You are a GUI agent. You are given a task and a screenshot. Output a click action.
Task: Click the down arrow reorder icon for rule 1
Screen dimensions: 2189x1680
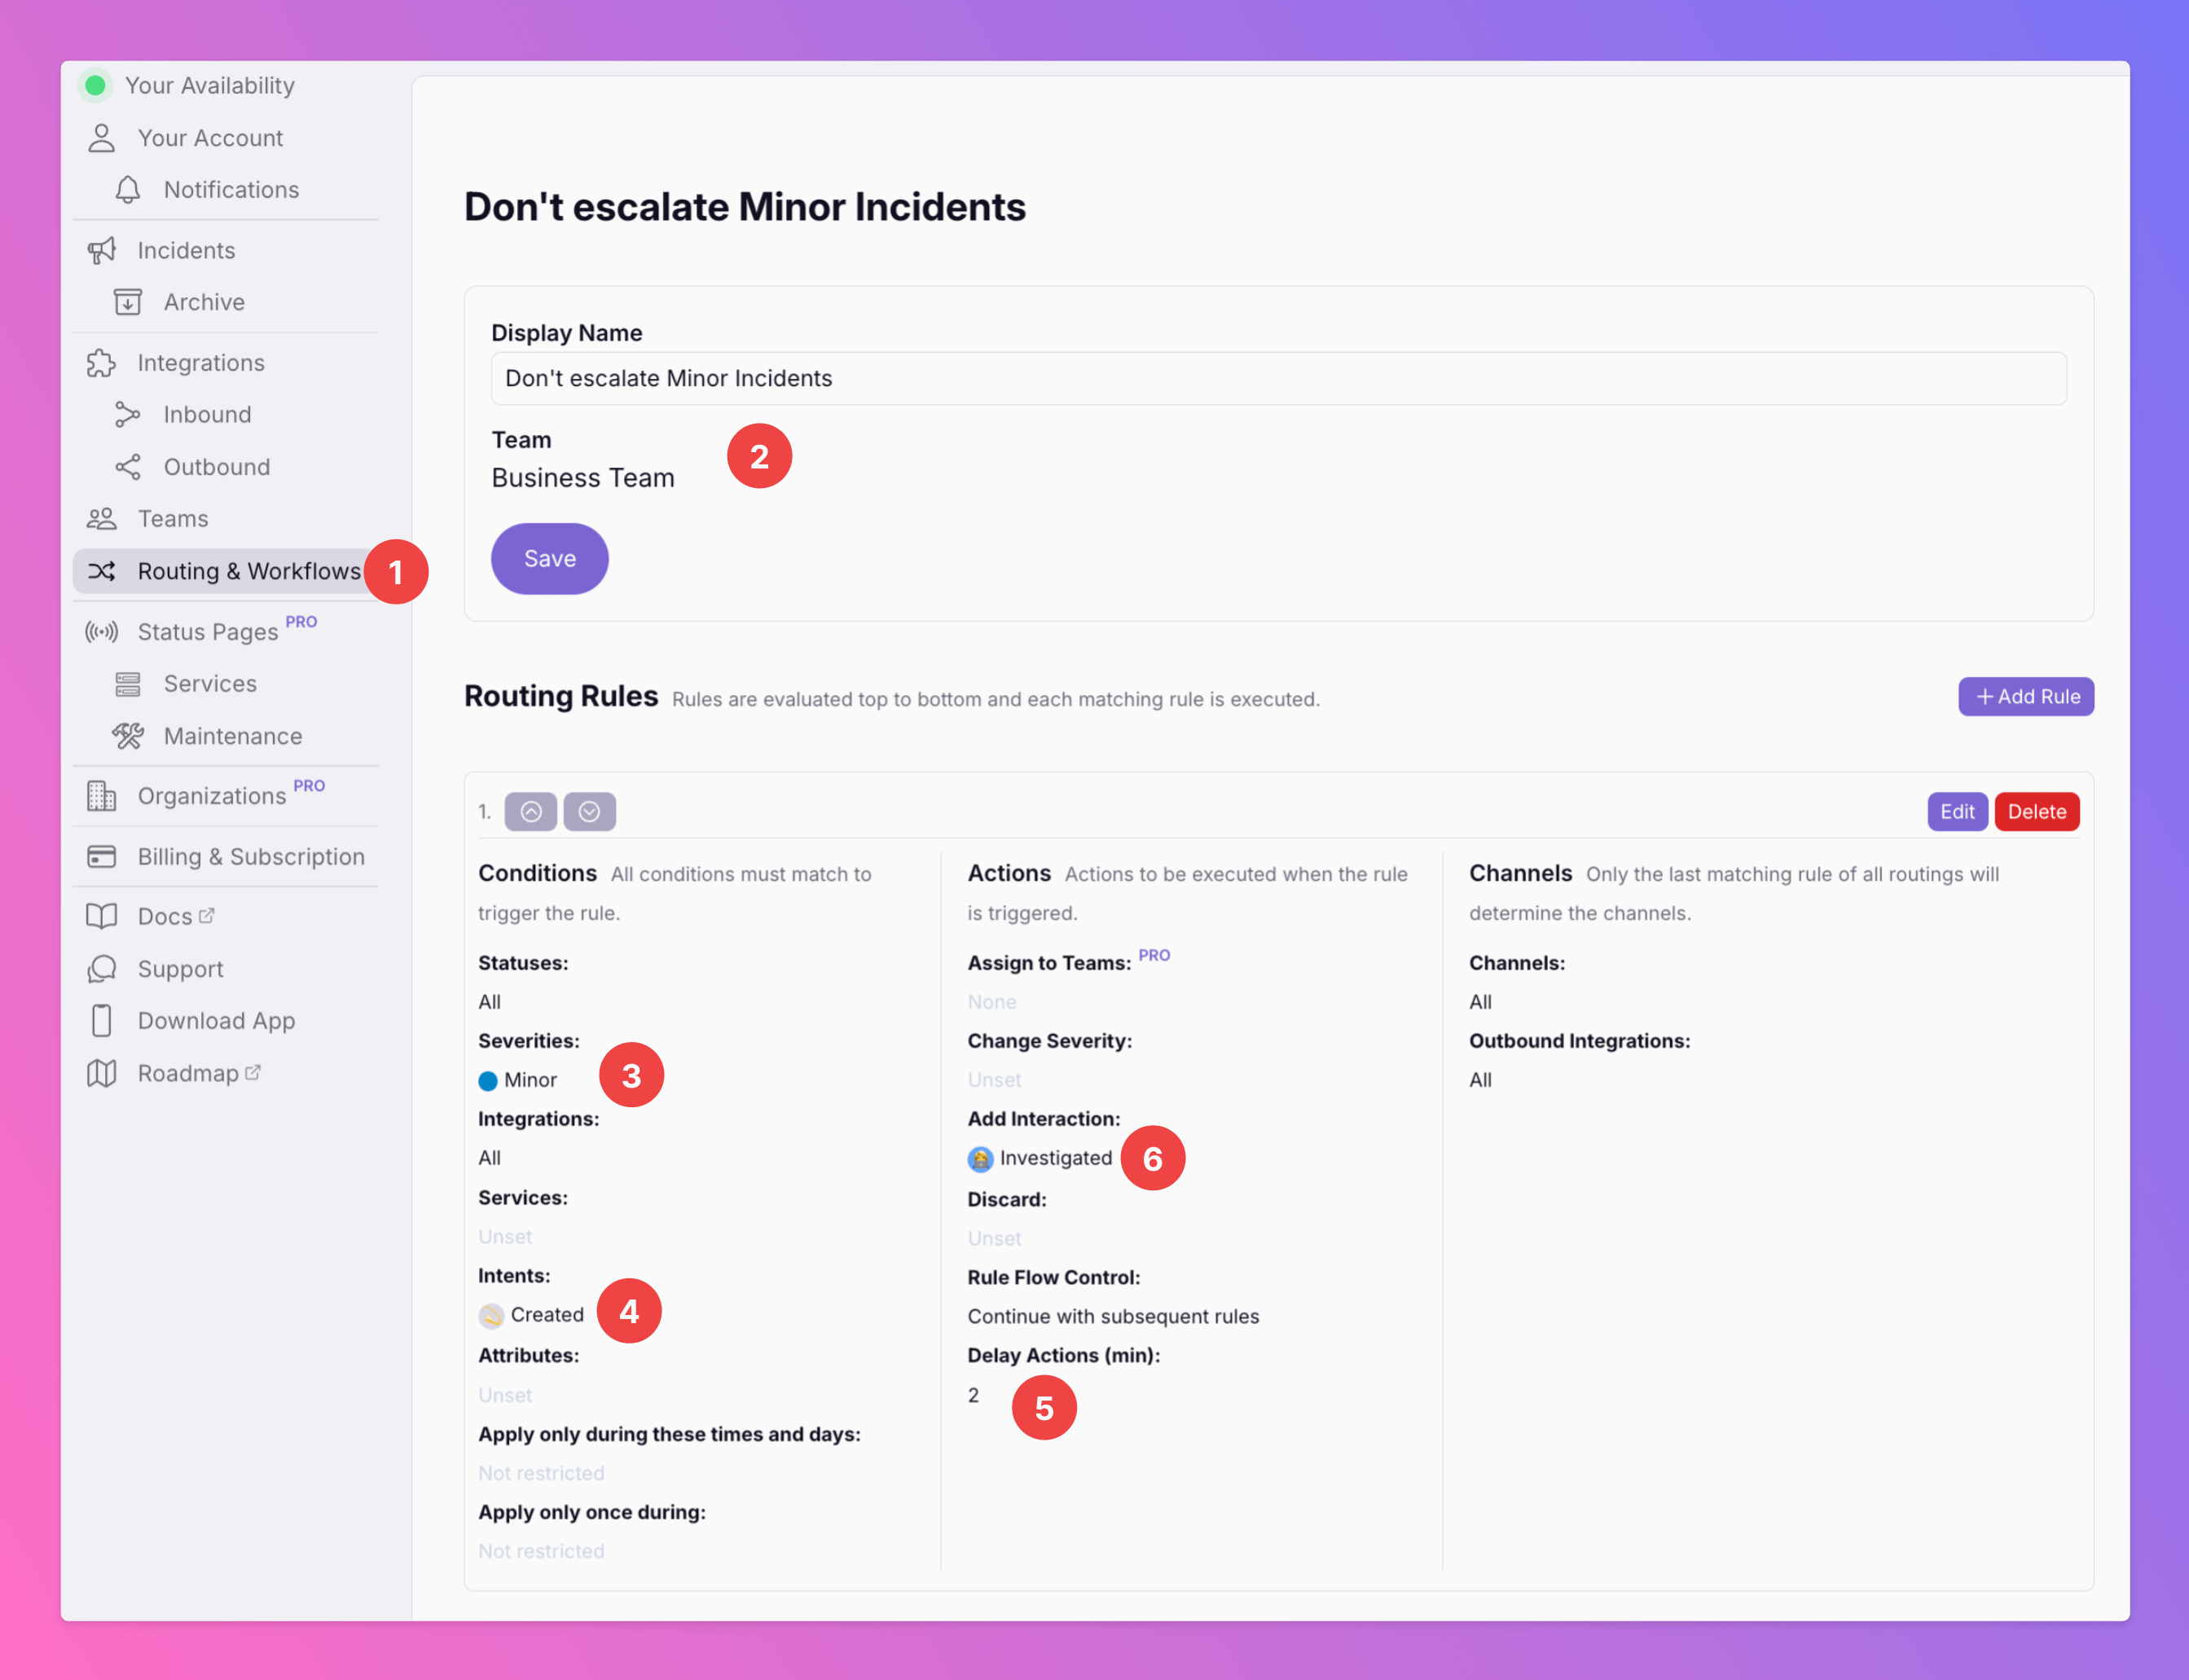(591, 811)
